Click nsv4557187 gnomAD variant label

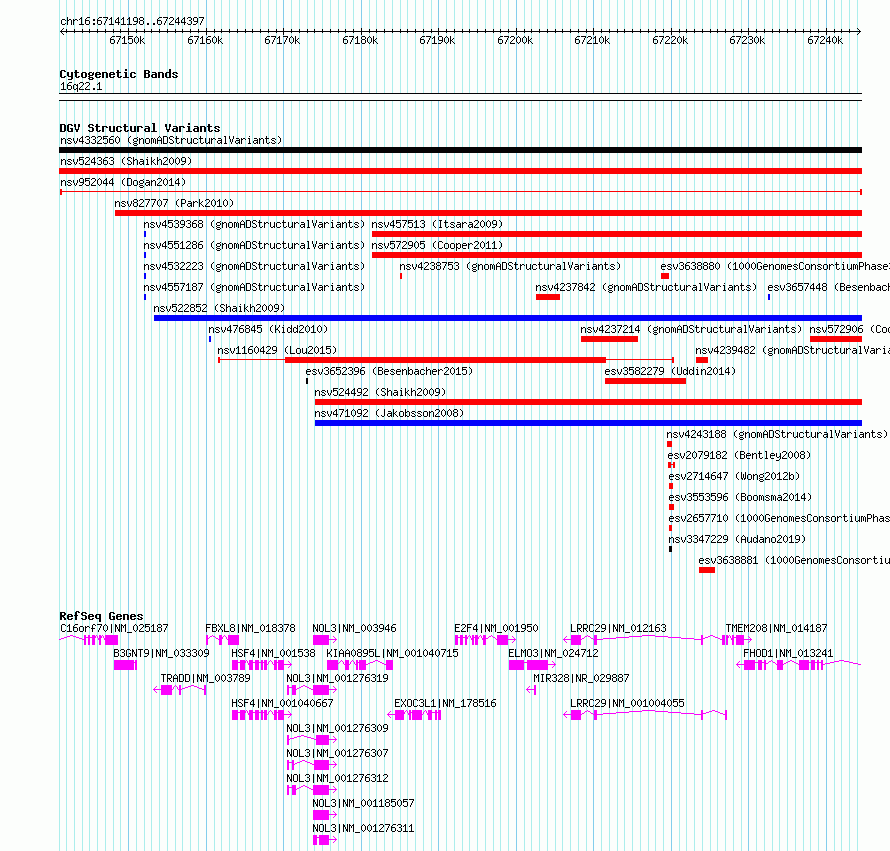click(x=254, y=287)
